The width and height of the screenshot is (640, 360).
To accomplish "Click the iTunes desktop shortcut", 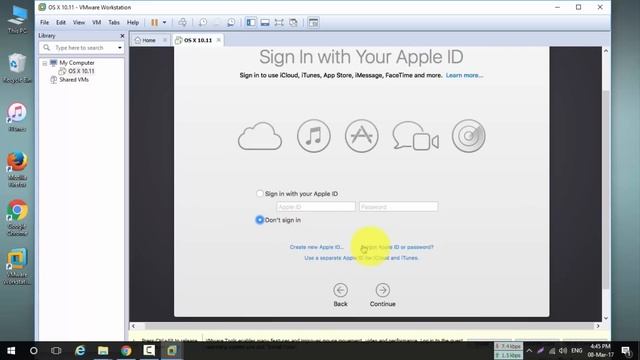I will (18, 117).
